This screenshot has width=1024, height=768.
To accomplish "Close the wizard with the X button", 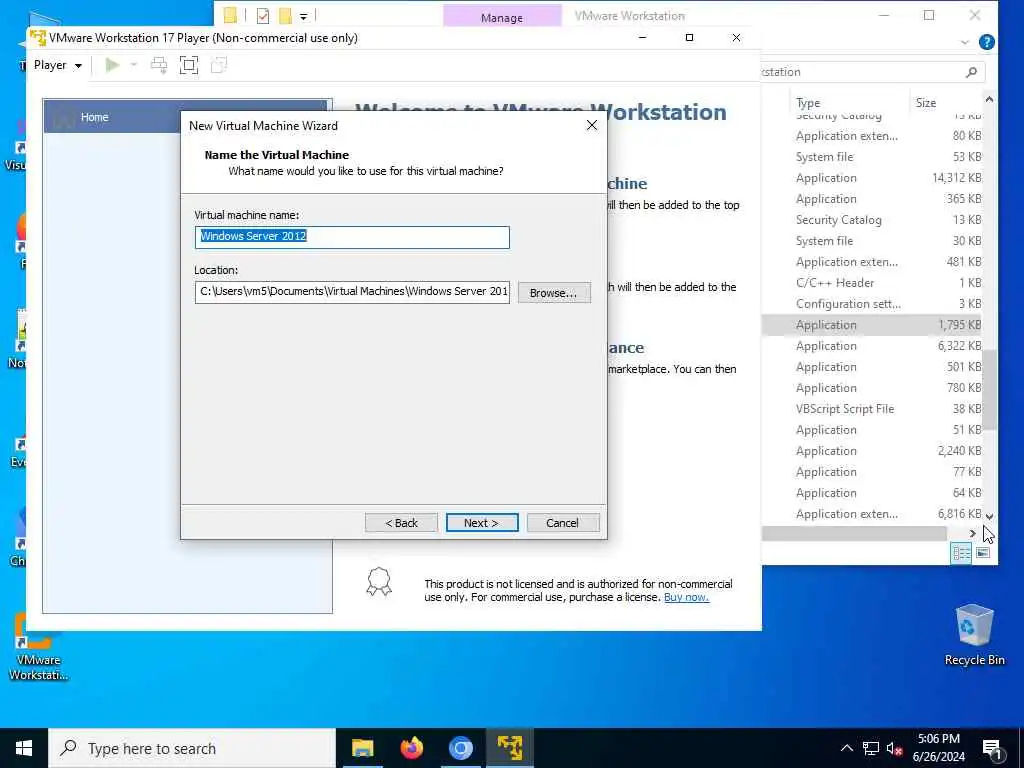I will [592, 125].
